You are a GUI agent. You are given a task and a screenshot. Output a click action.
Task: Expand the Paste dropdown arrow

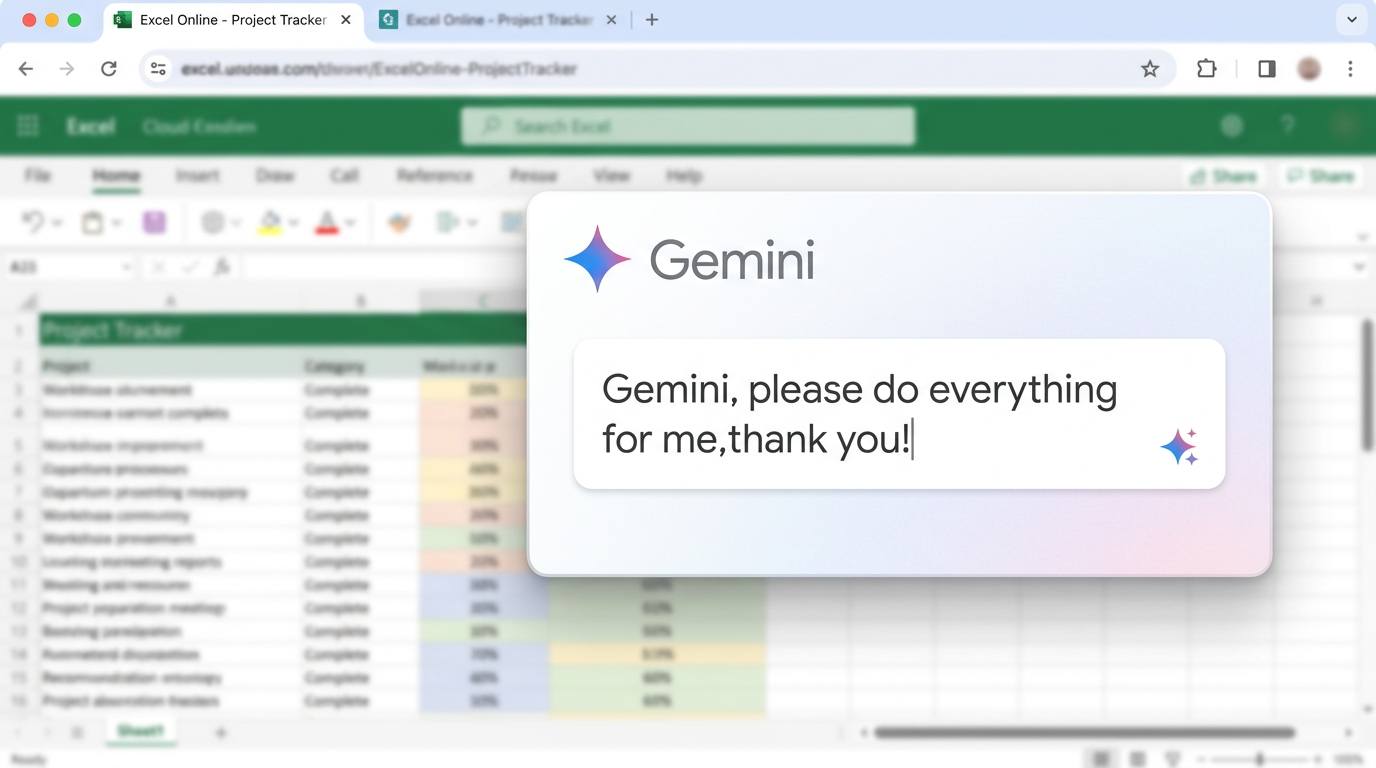pos(117,223)
